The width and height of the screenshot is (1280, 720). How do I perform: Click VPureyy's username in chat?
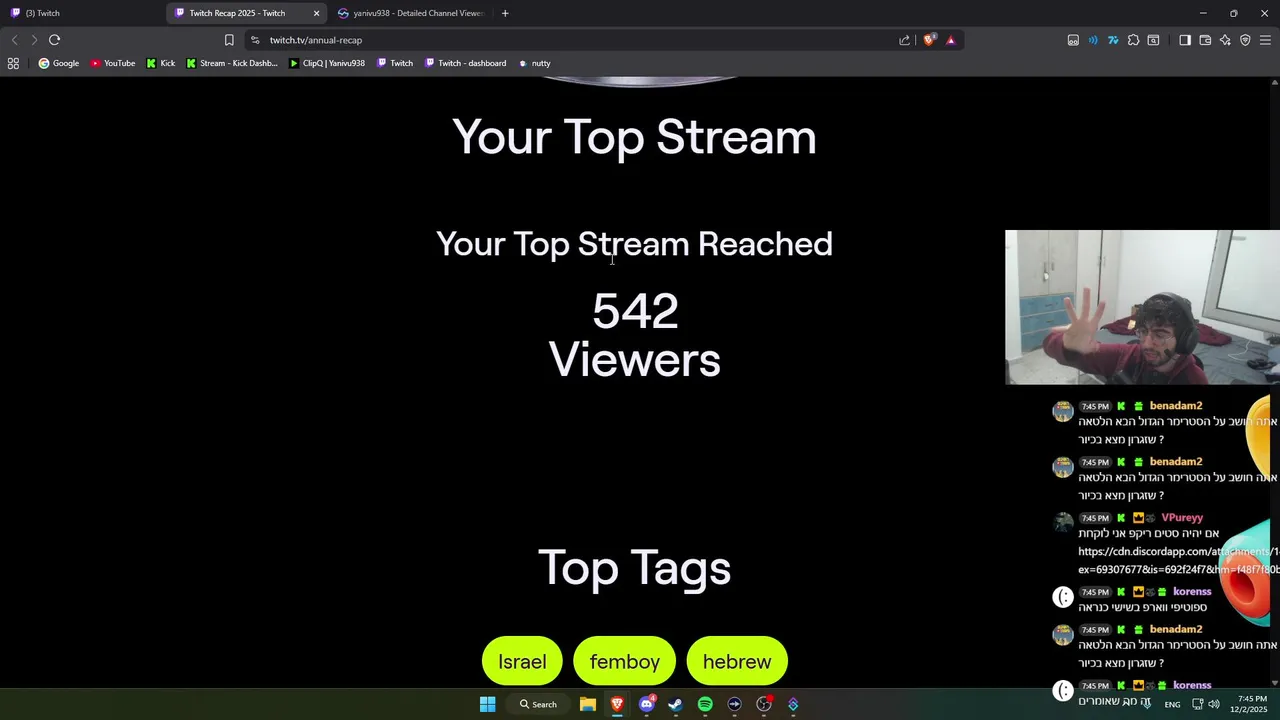pyautogui.click(x=1182, y=518)
